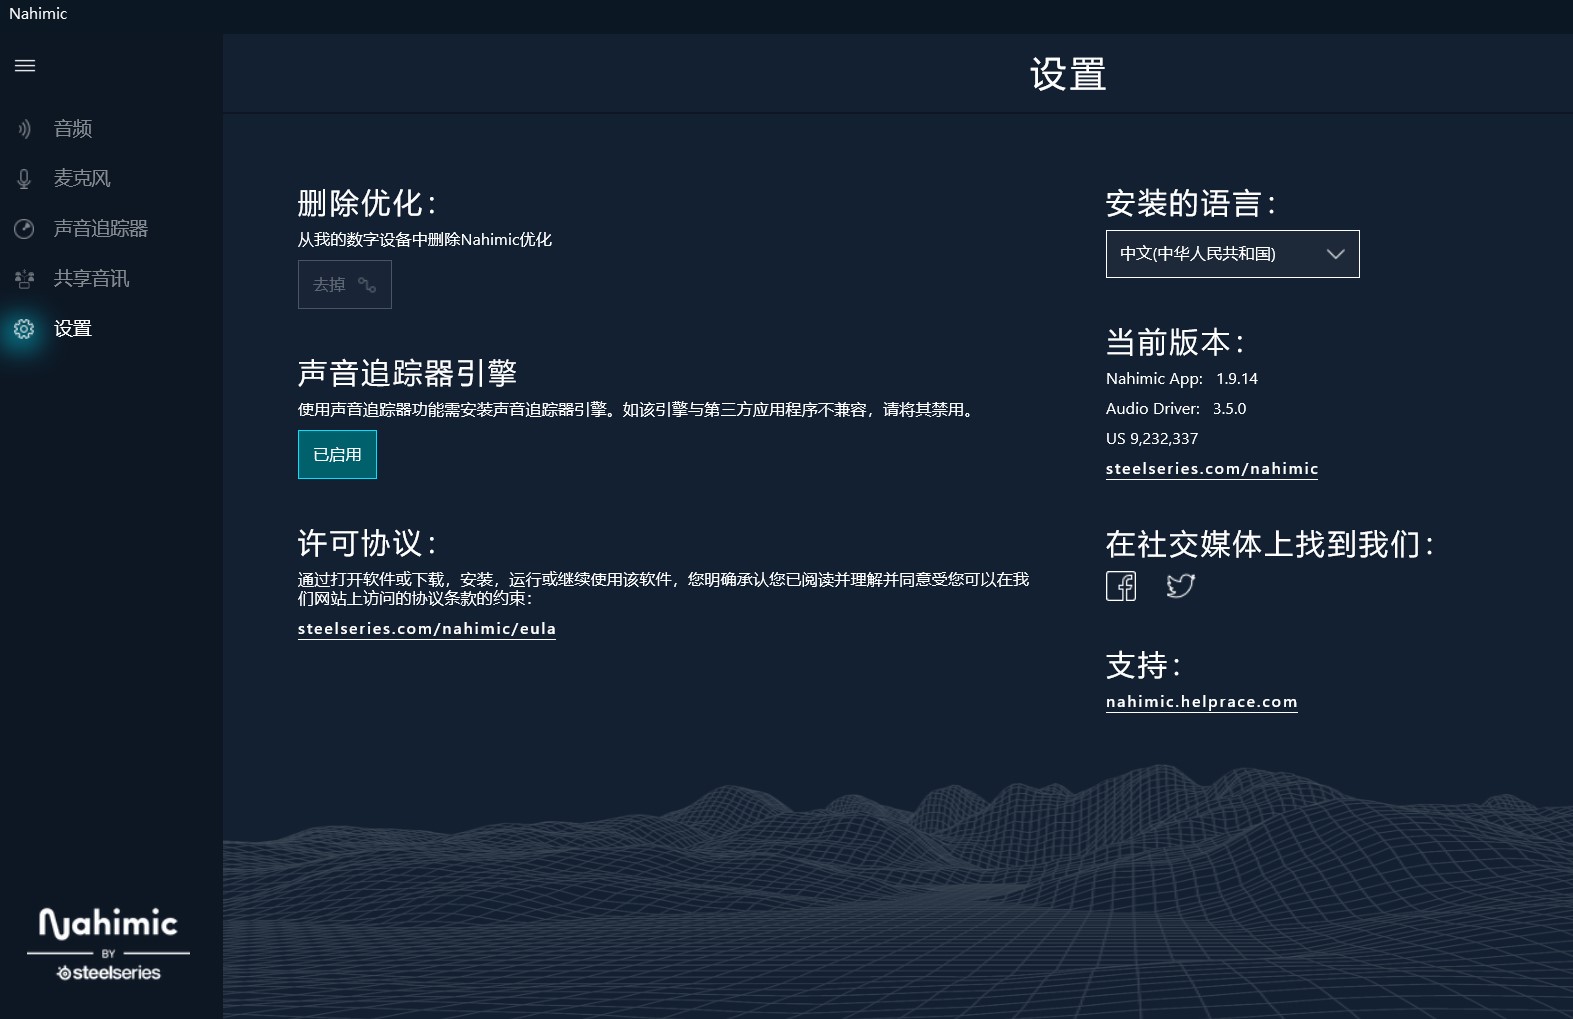Click the 设置 page title
The width and height of the screenshot is (1573, 1019).
pos(1068,75)
